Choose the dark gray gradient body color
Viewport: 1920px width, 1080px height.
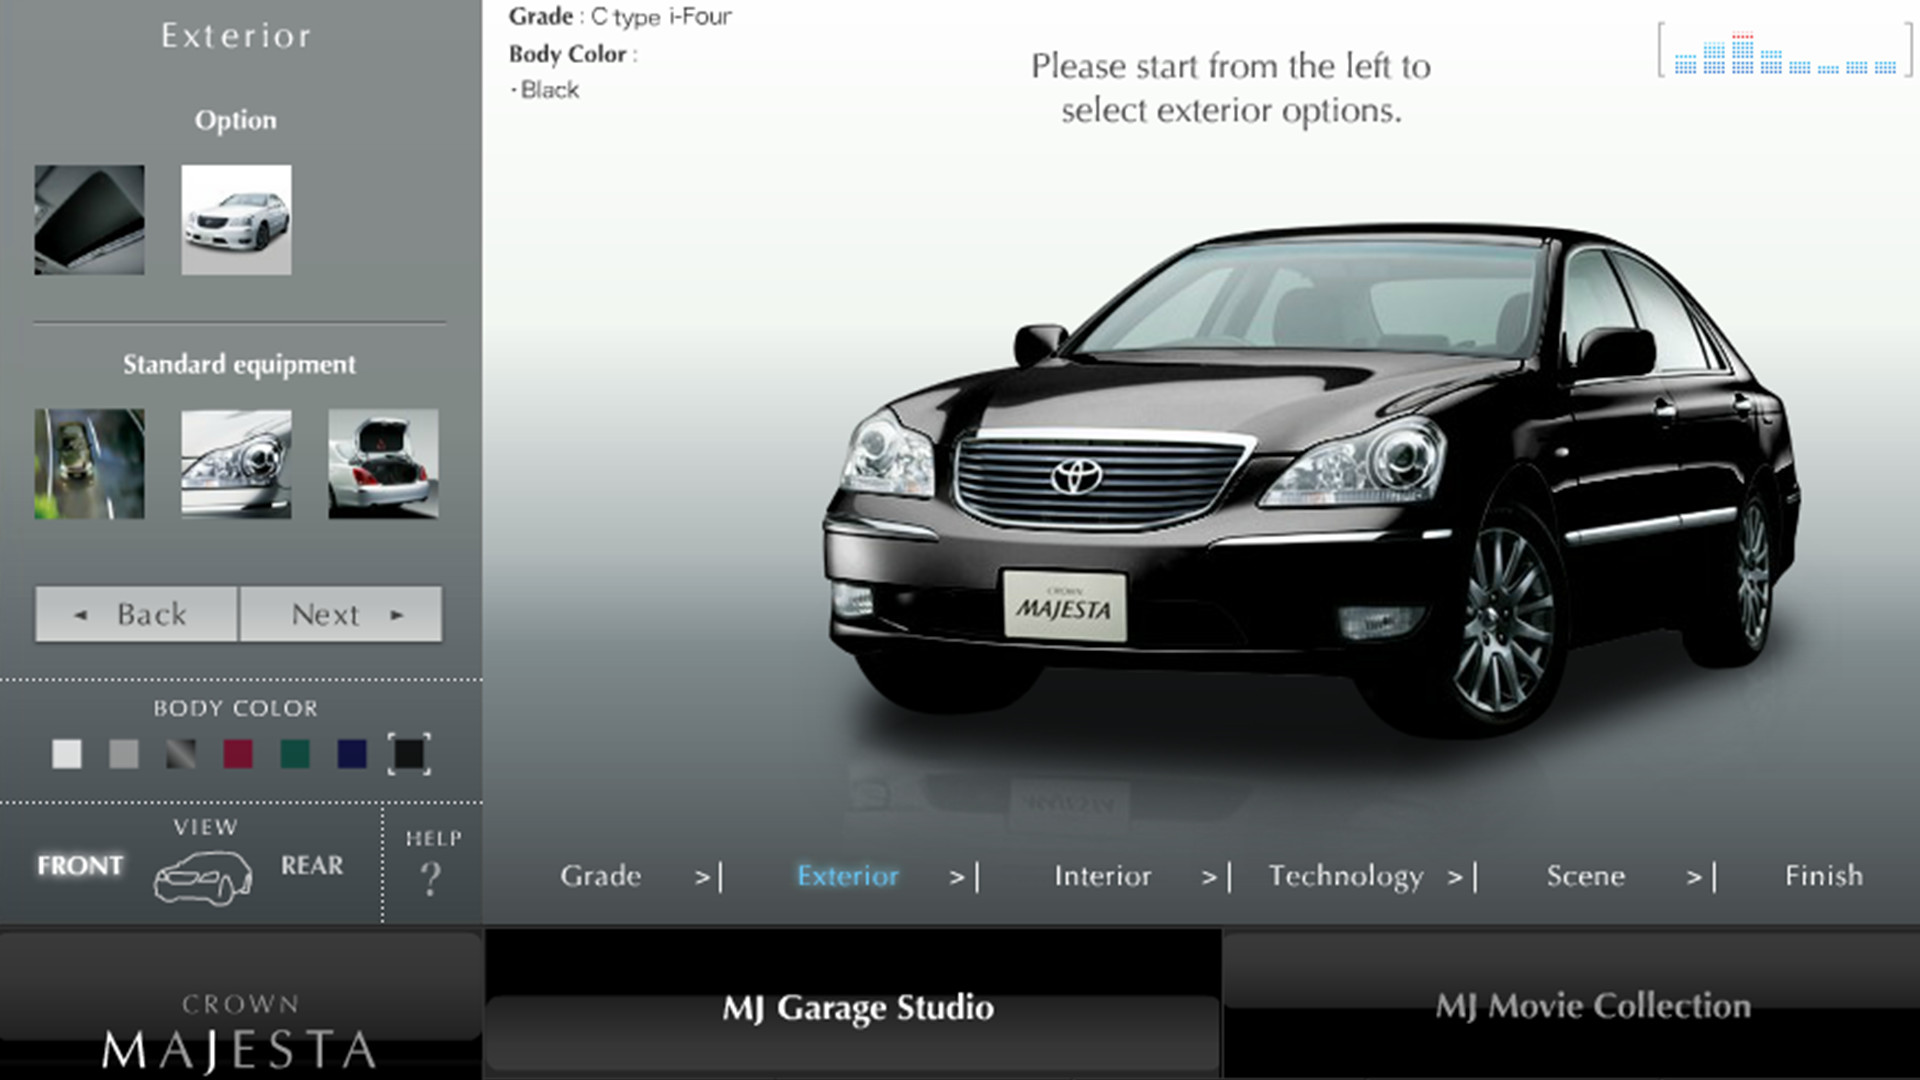coord(181,754)
